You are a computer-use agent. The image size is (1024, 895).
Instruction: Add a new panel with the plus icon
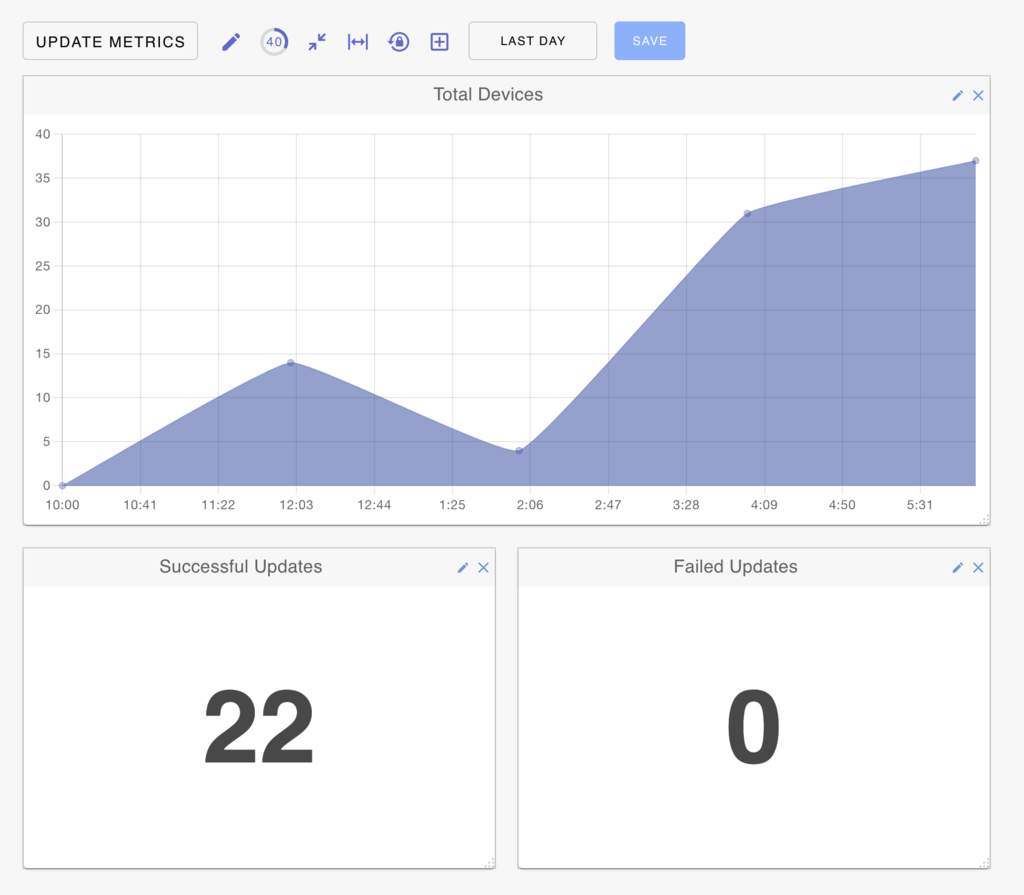pos(440,42)
